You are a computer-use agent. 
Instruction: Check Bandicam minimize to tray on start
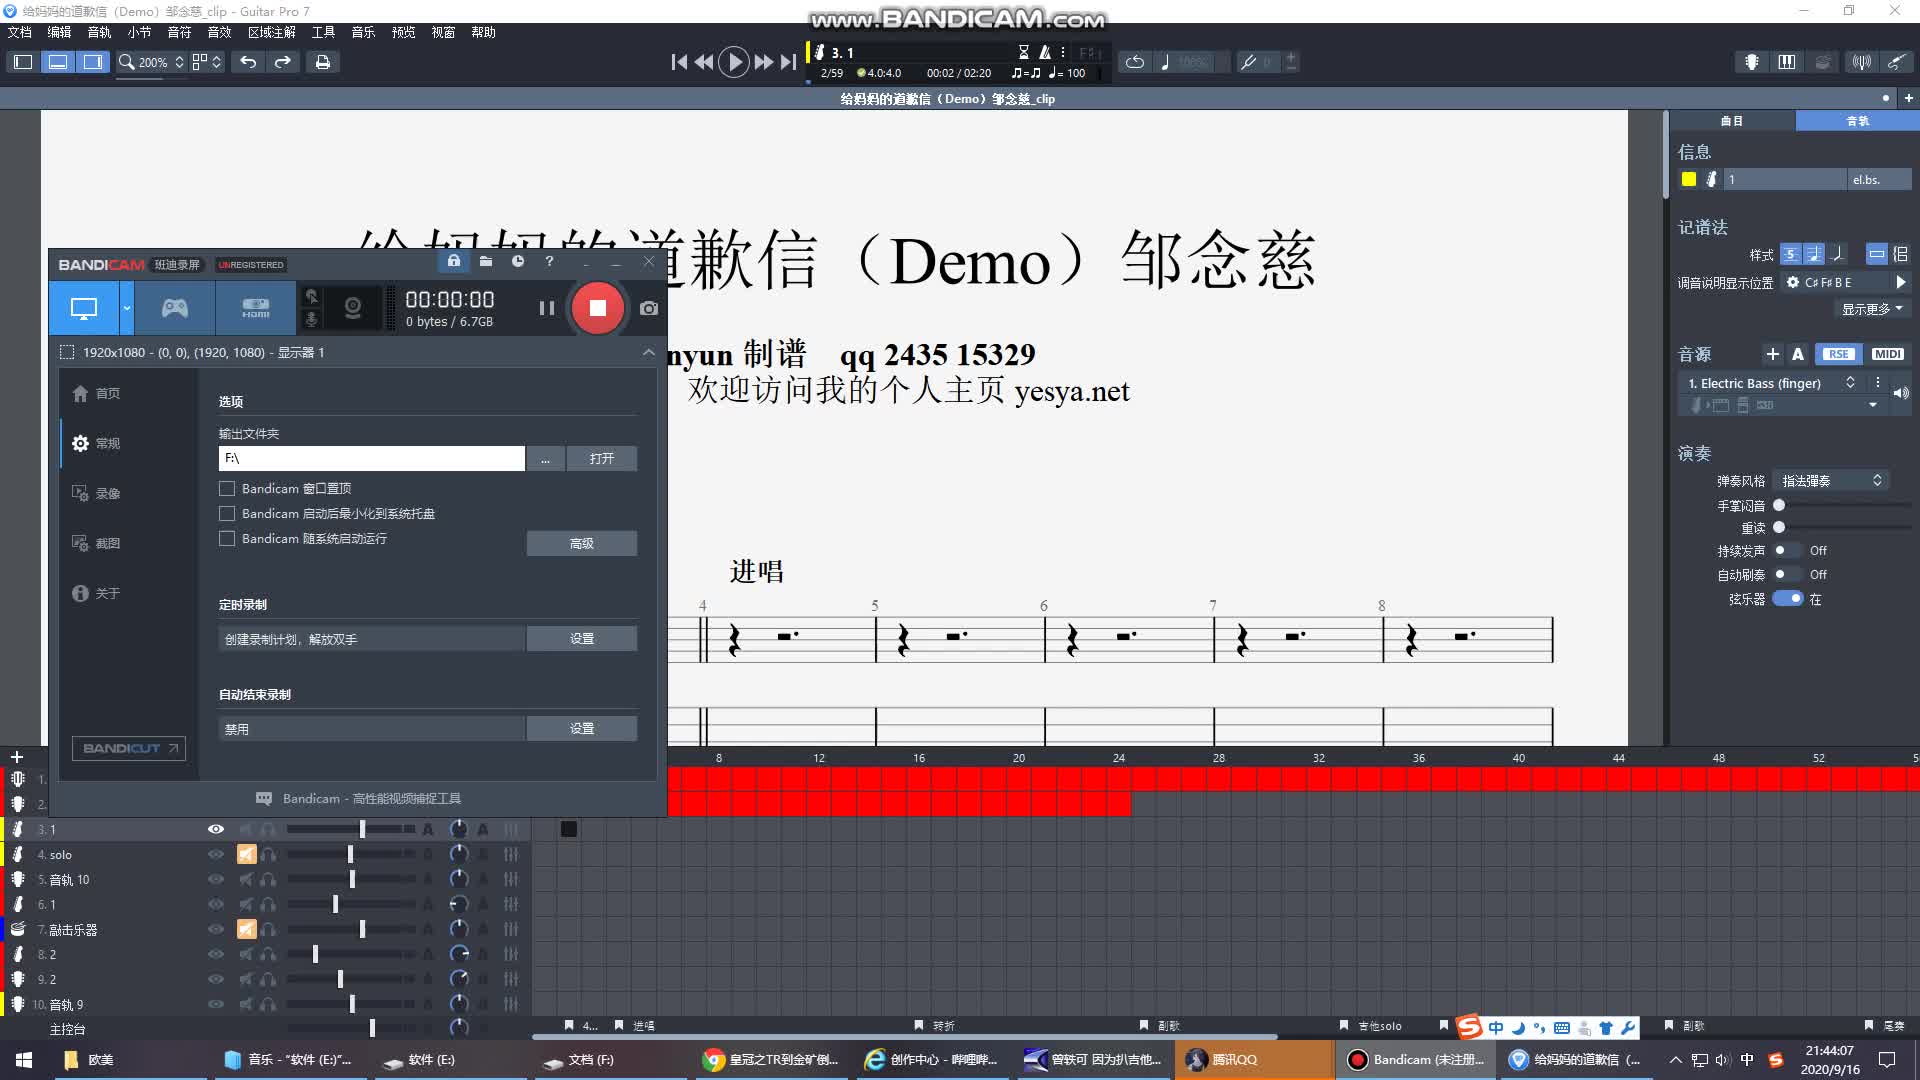227,514
